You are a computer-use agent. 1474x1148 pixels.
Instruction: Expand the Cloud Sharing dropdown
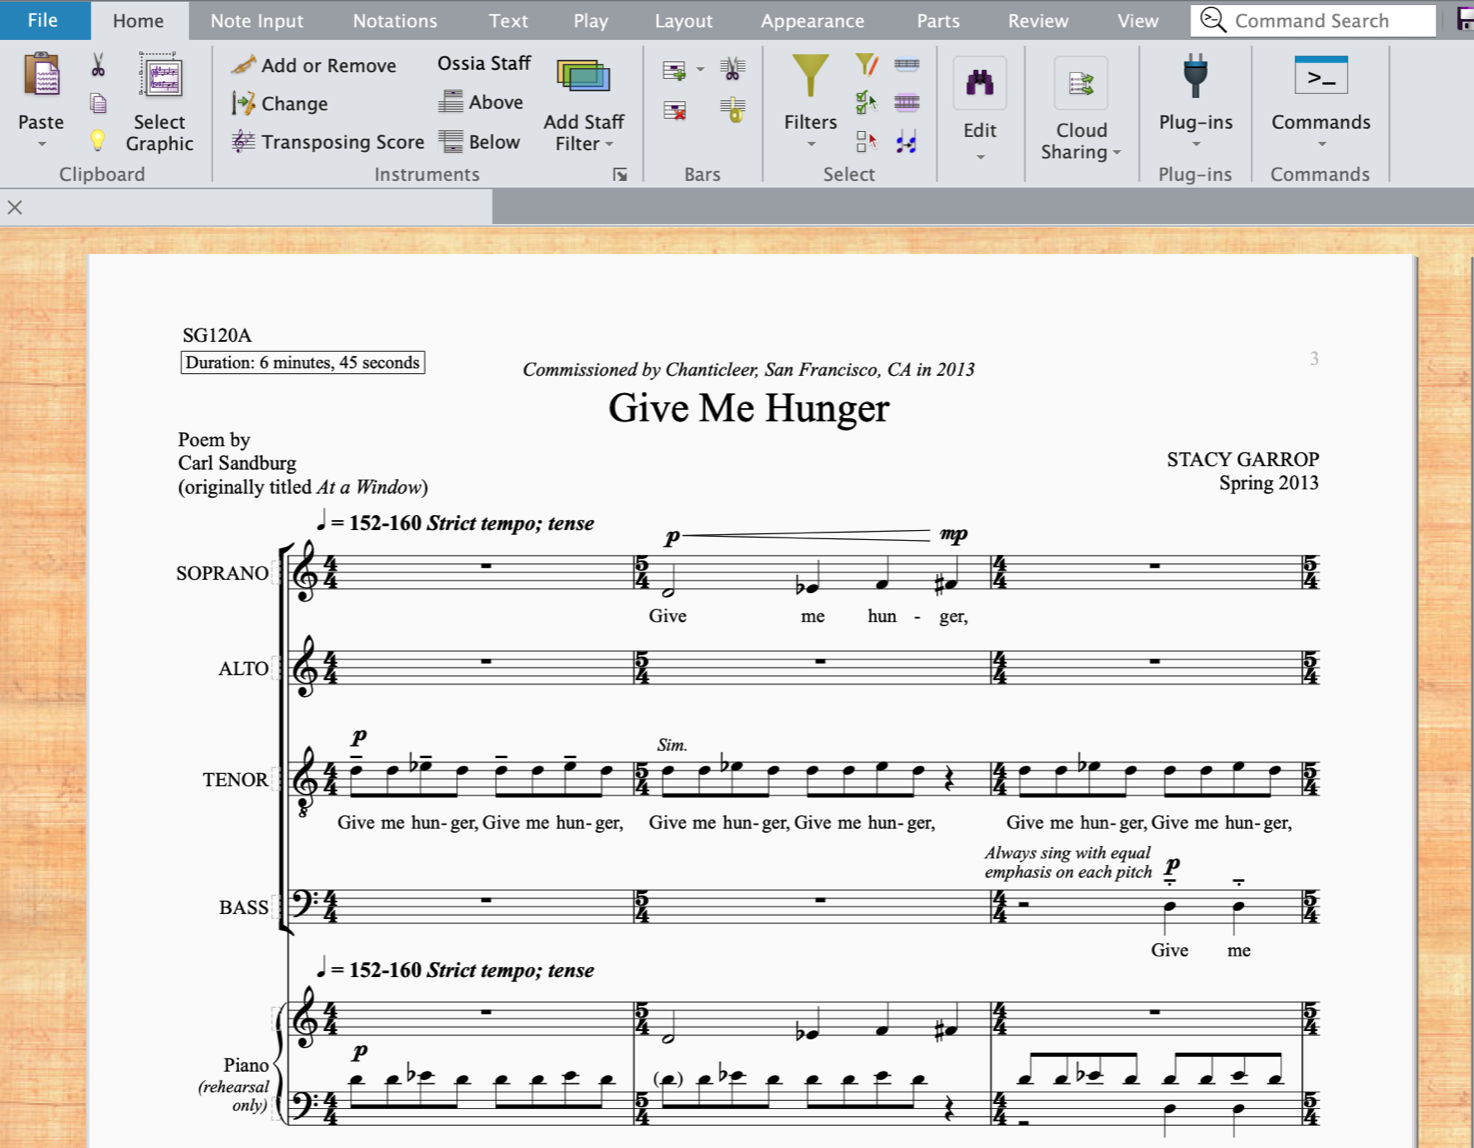1117,153
